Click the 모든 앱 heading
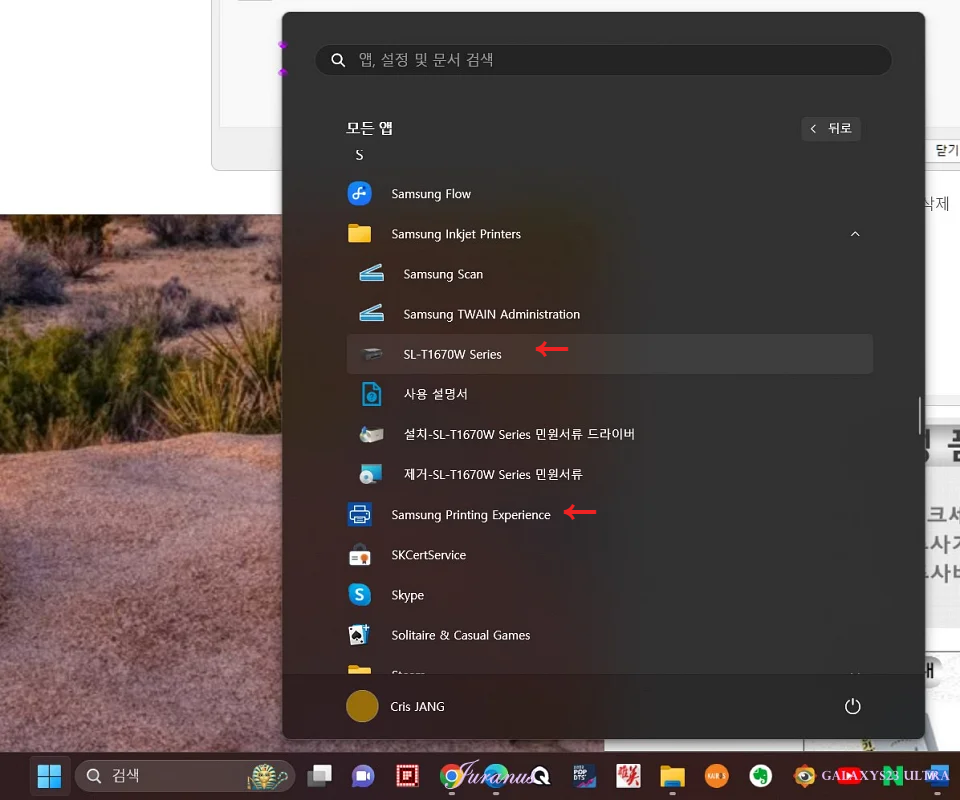Viewport: 960px width, 800px height. [369, 128]
